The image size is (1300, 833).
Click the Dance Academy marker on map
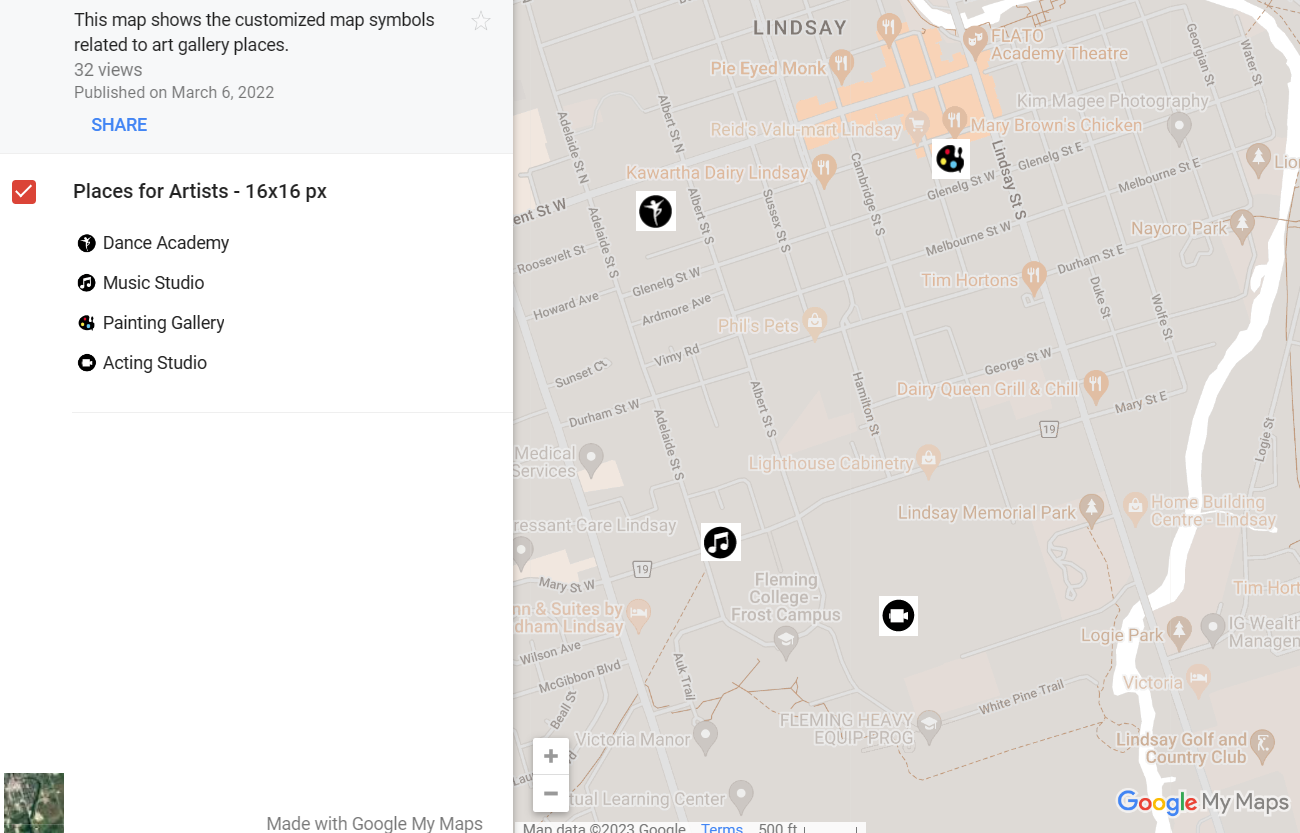[x=655, y=211]
